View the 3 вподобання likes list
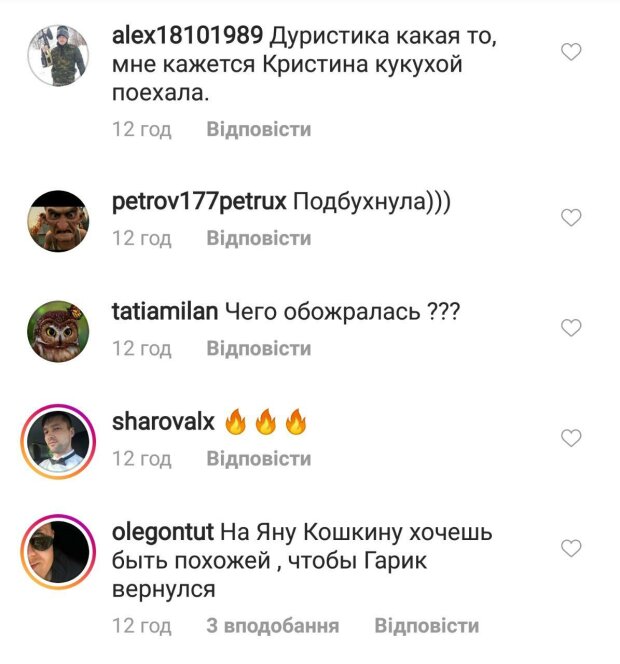This screenshot has width=620, height=664. coord(273,626)
